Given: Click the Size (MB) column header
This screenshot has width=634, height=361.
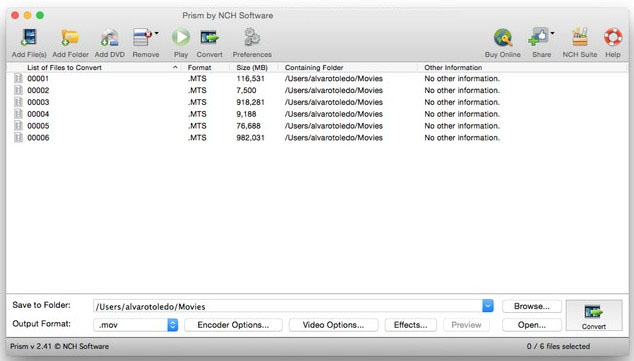Looking at the screenshot, I should 252,68.
